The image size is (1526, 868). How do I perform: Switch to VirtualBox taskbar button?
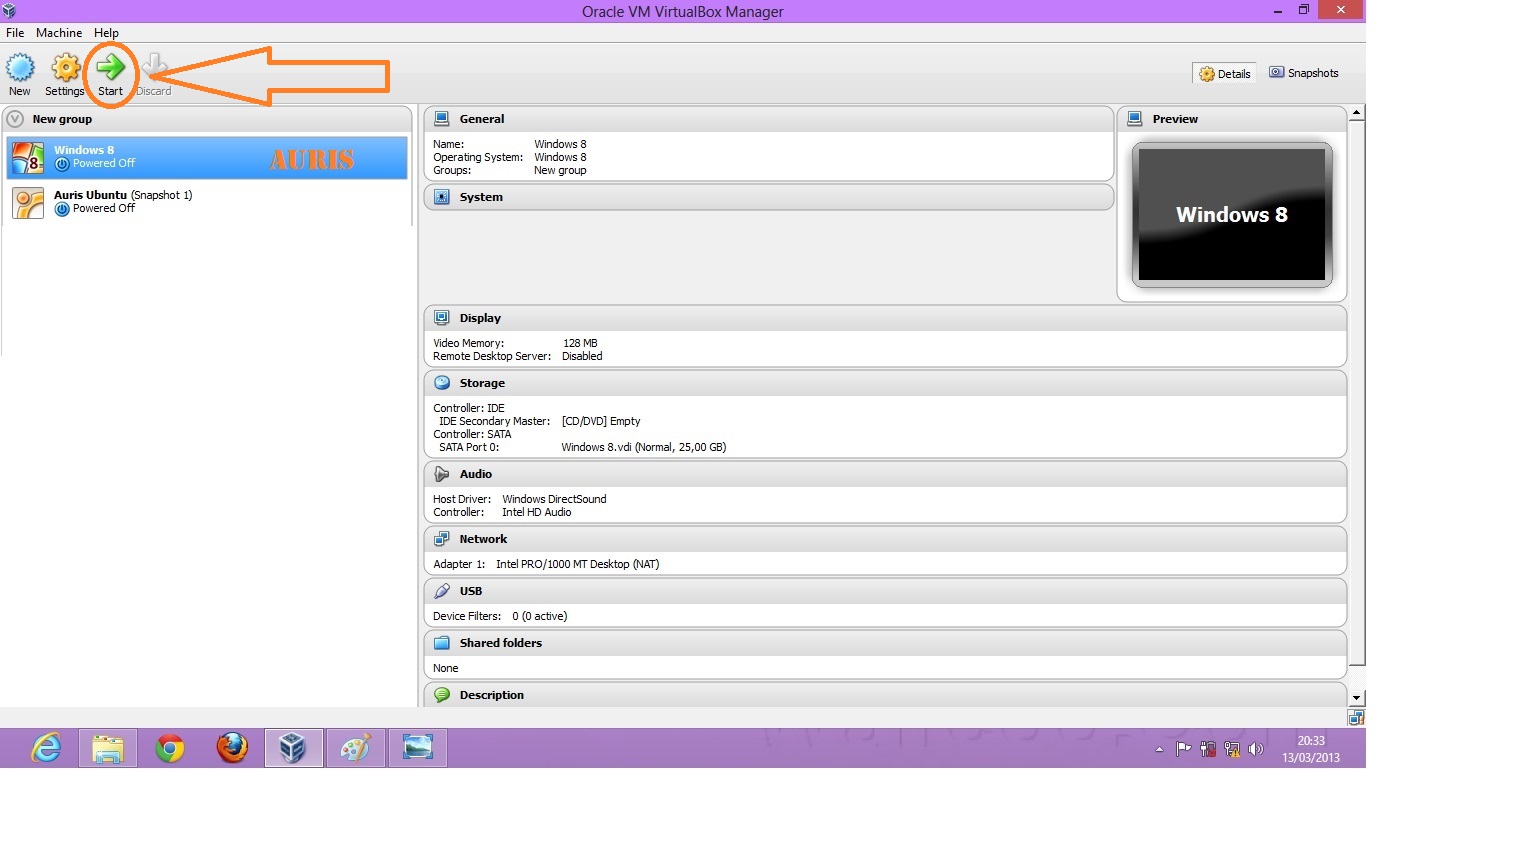coord(293,748)
